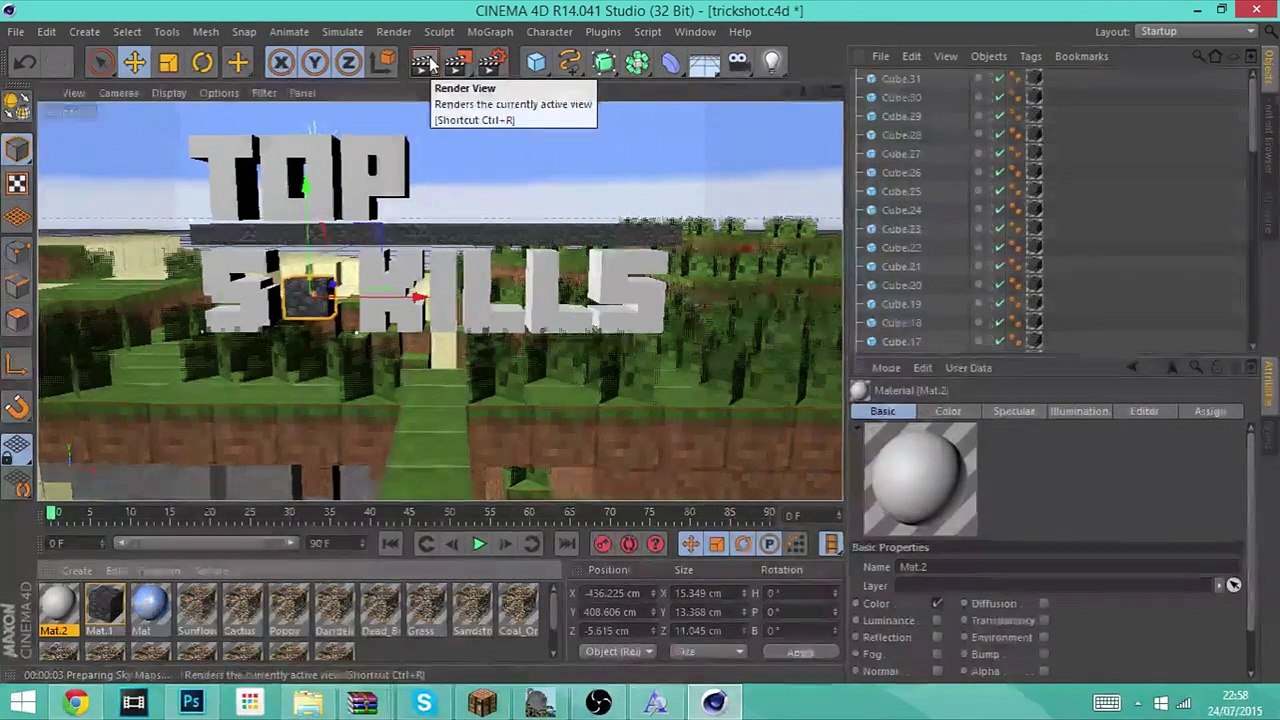
Task: Click Render View icon
Action: (424, 63)
